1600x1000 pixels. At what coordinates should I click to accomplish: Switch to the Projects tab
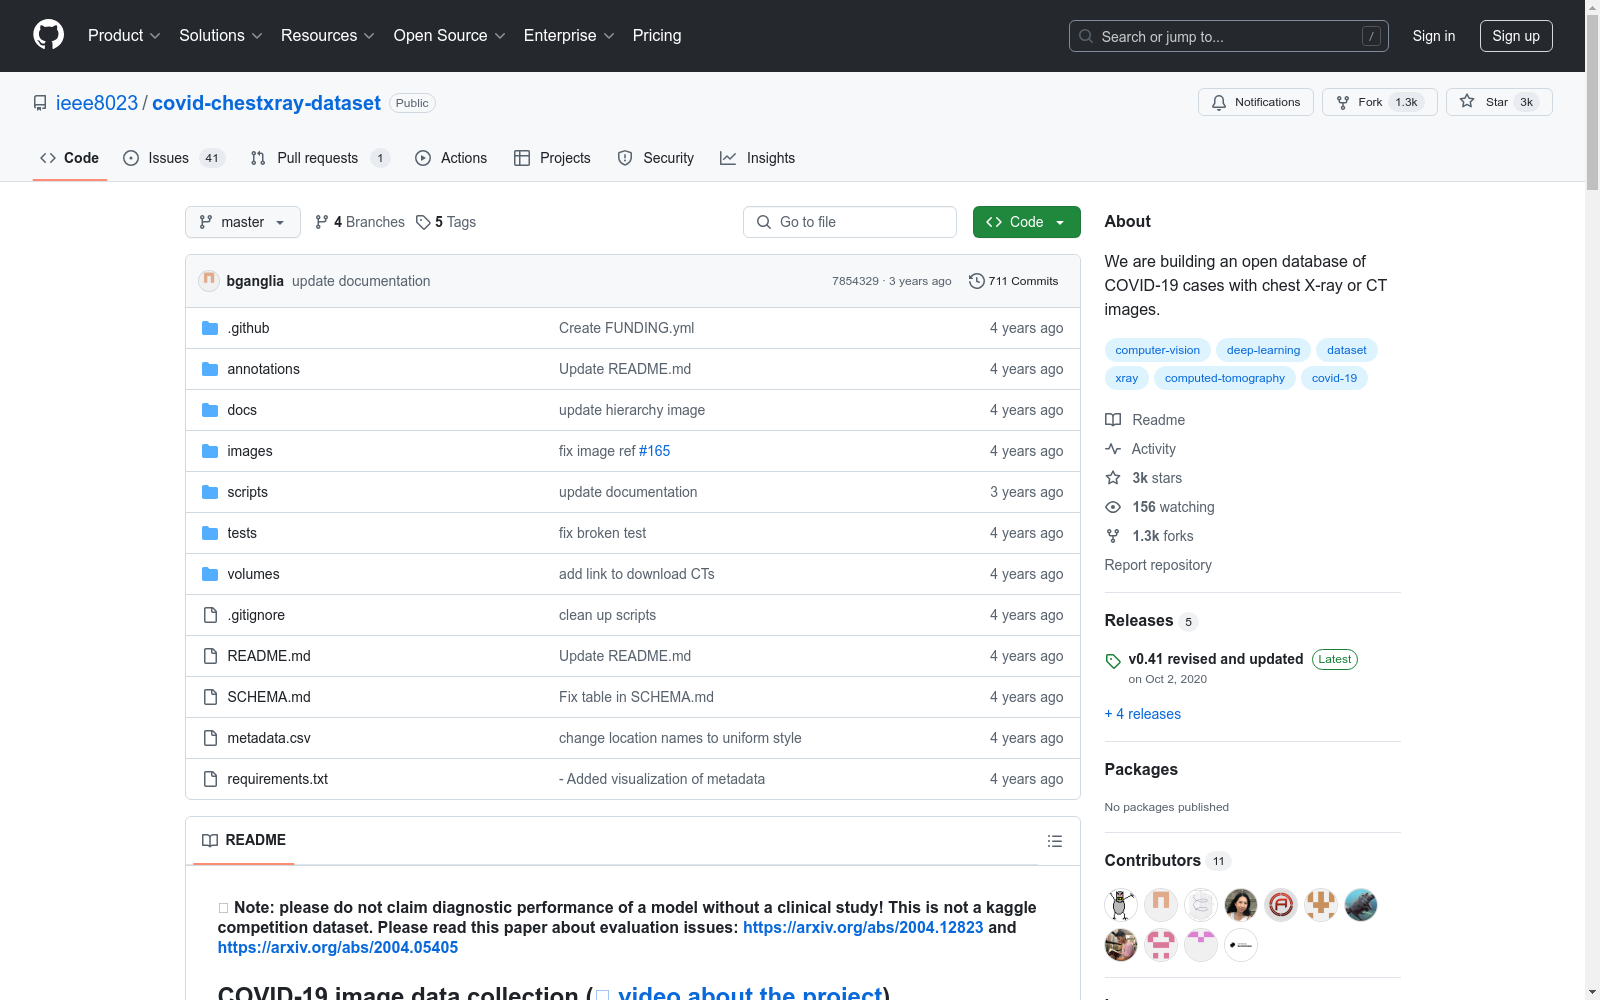[x=552, y=158]
